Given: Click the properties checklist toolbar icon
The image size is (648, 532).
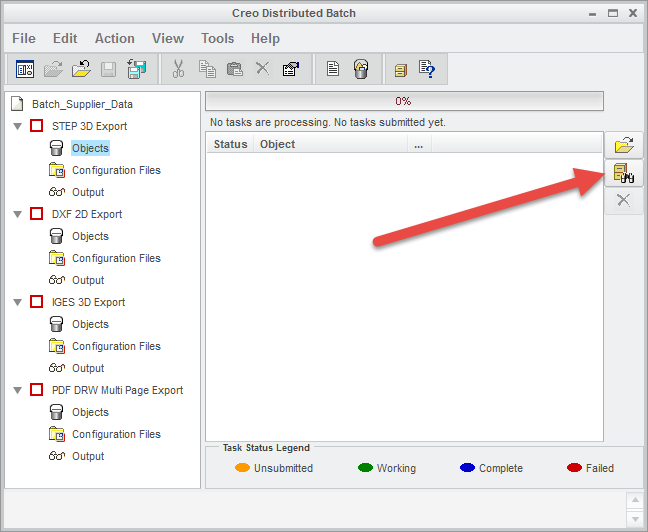Looking at the screenshot, I should pos(291,69).
